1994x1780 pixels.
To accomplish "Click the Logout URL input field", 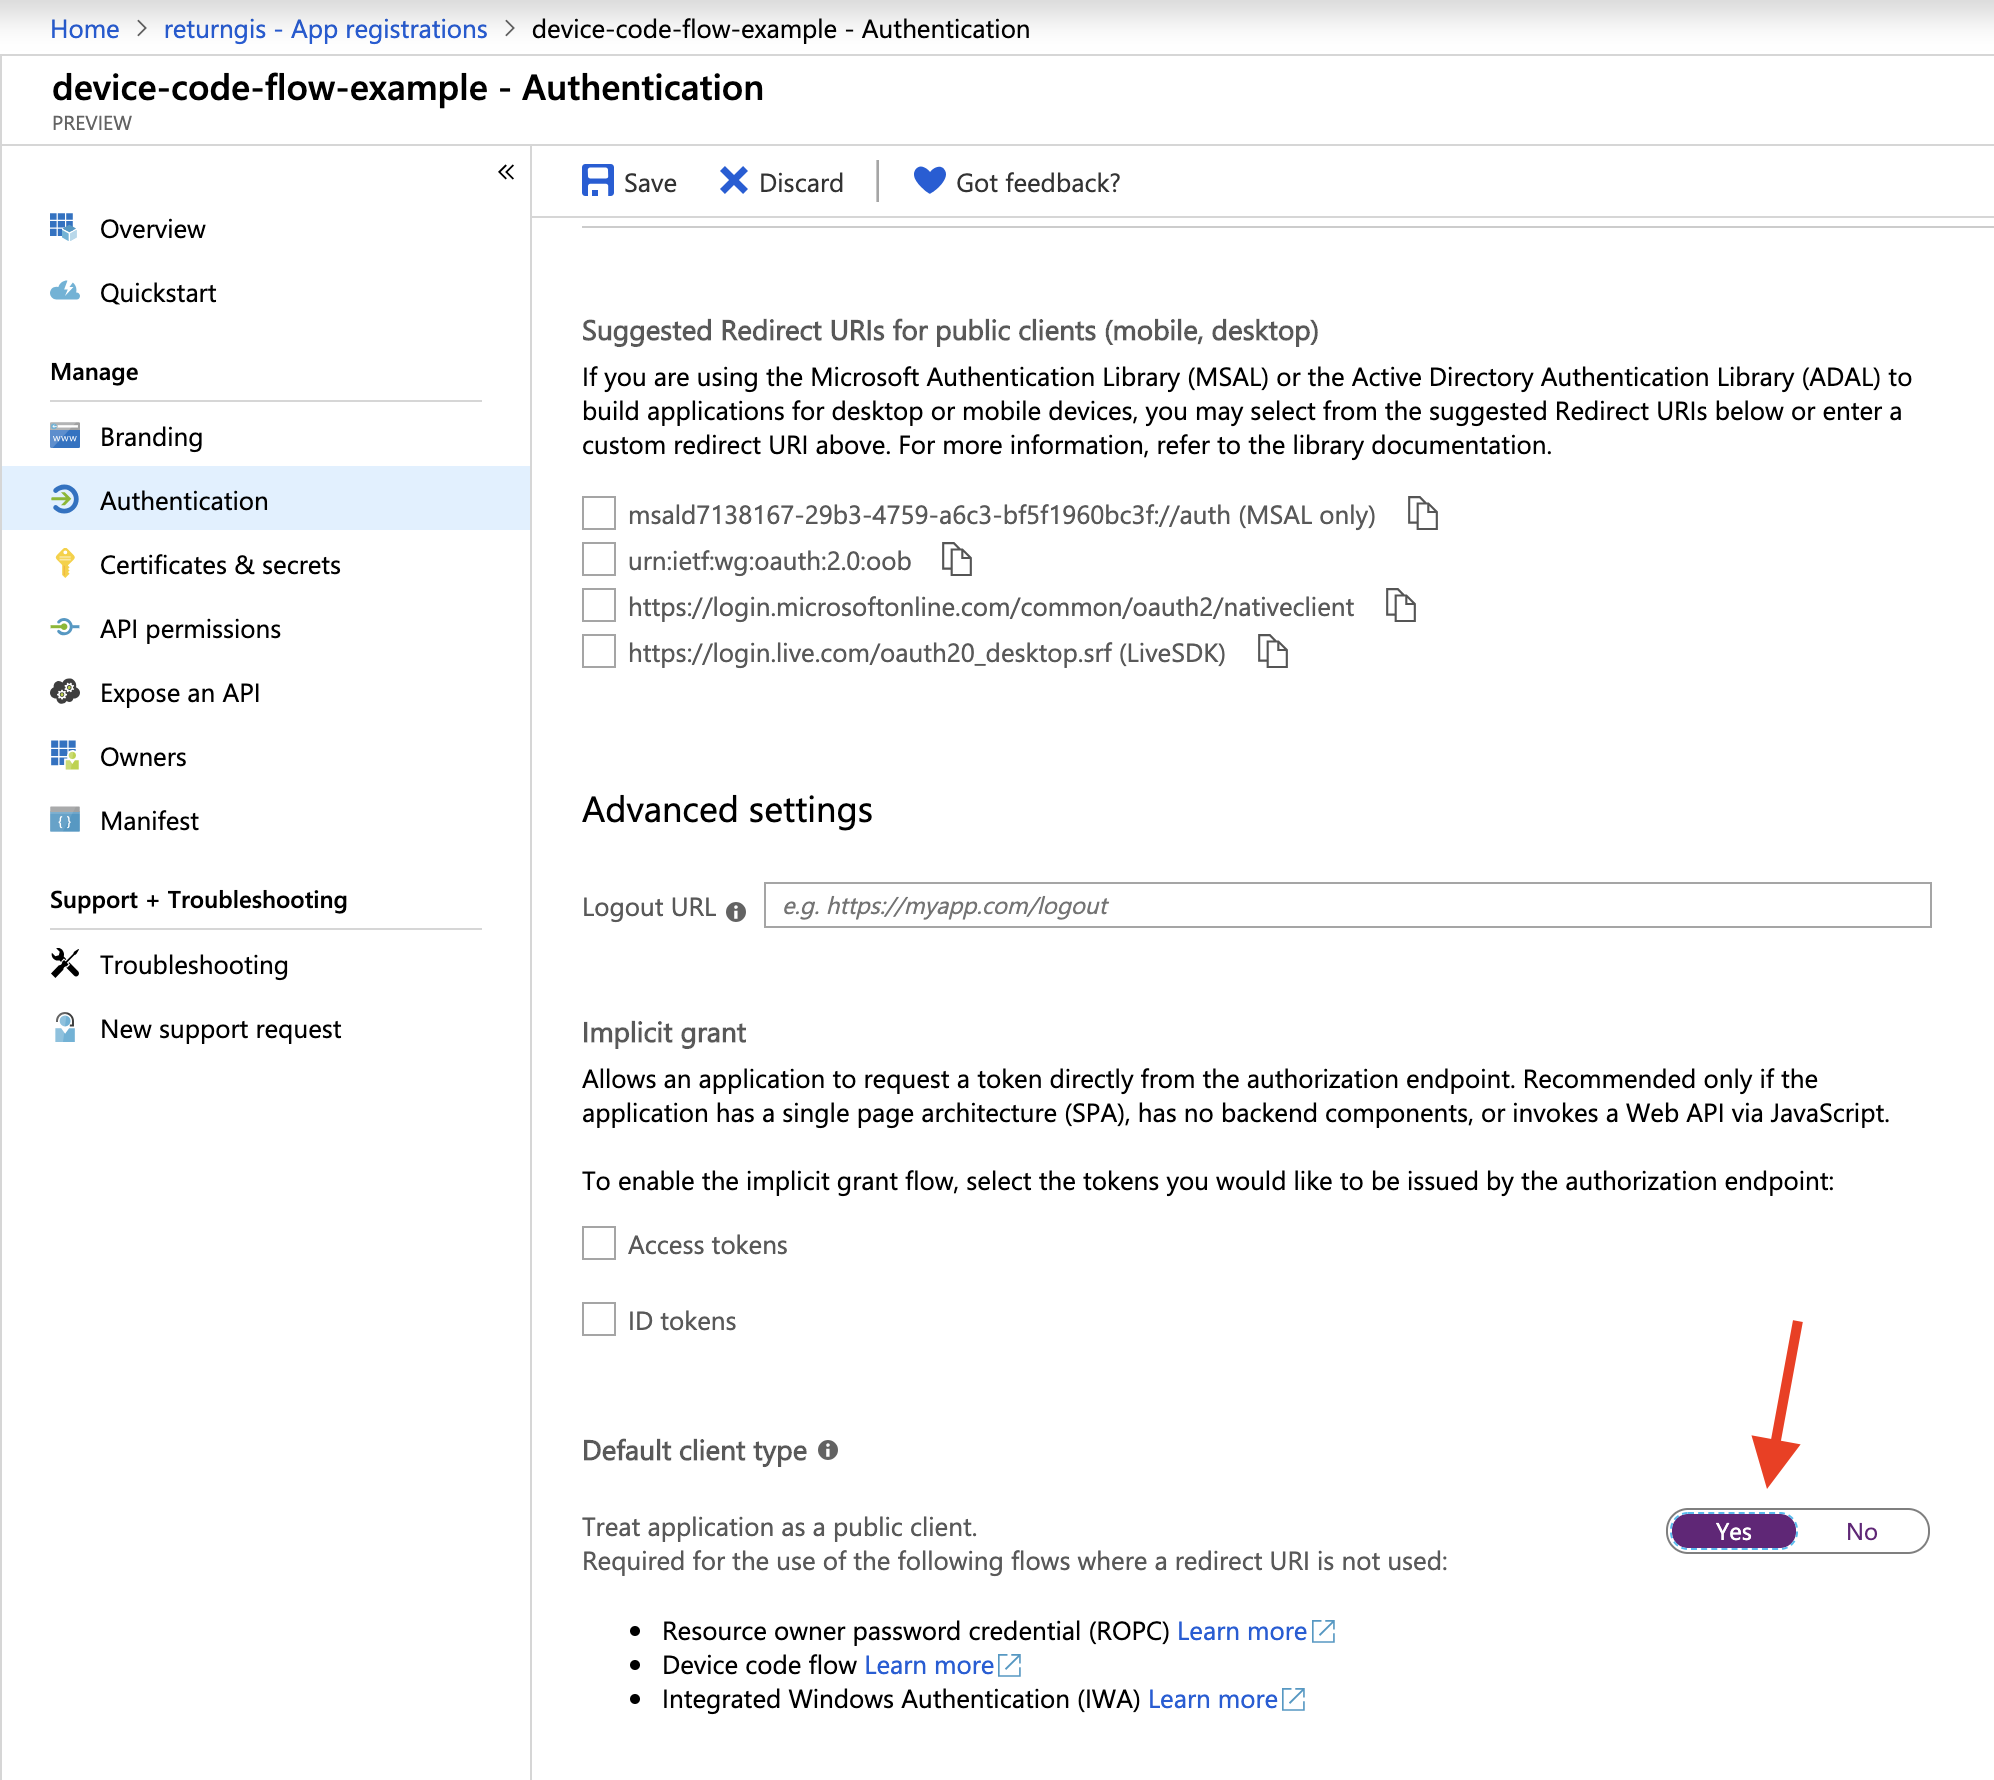I will [x=1347, y=905].
